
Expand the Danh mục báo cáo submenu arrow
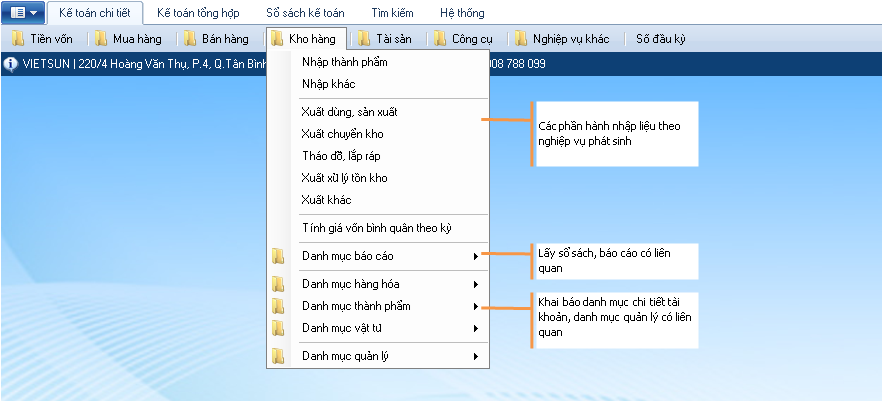coord(475,256)
